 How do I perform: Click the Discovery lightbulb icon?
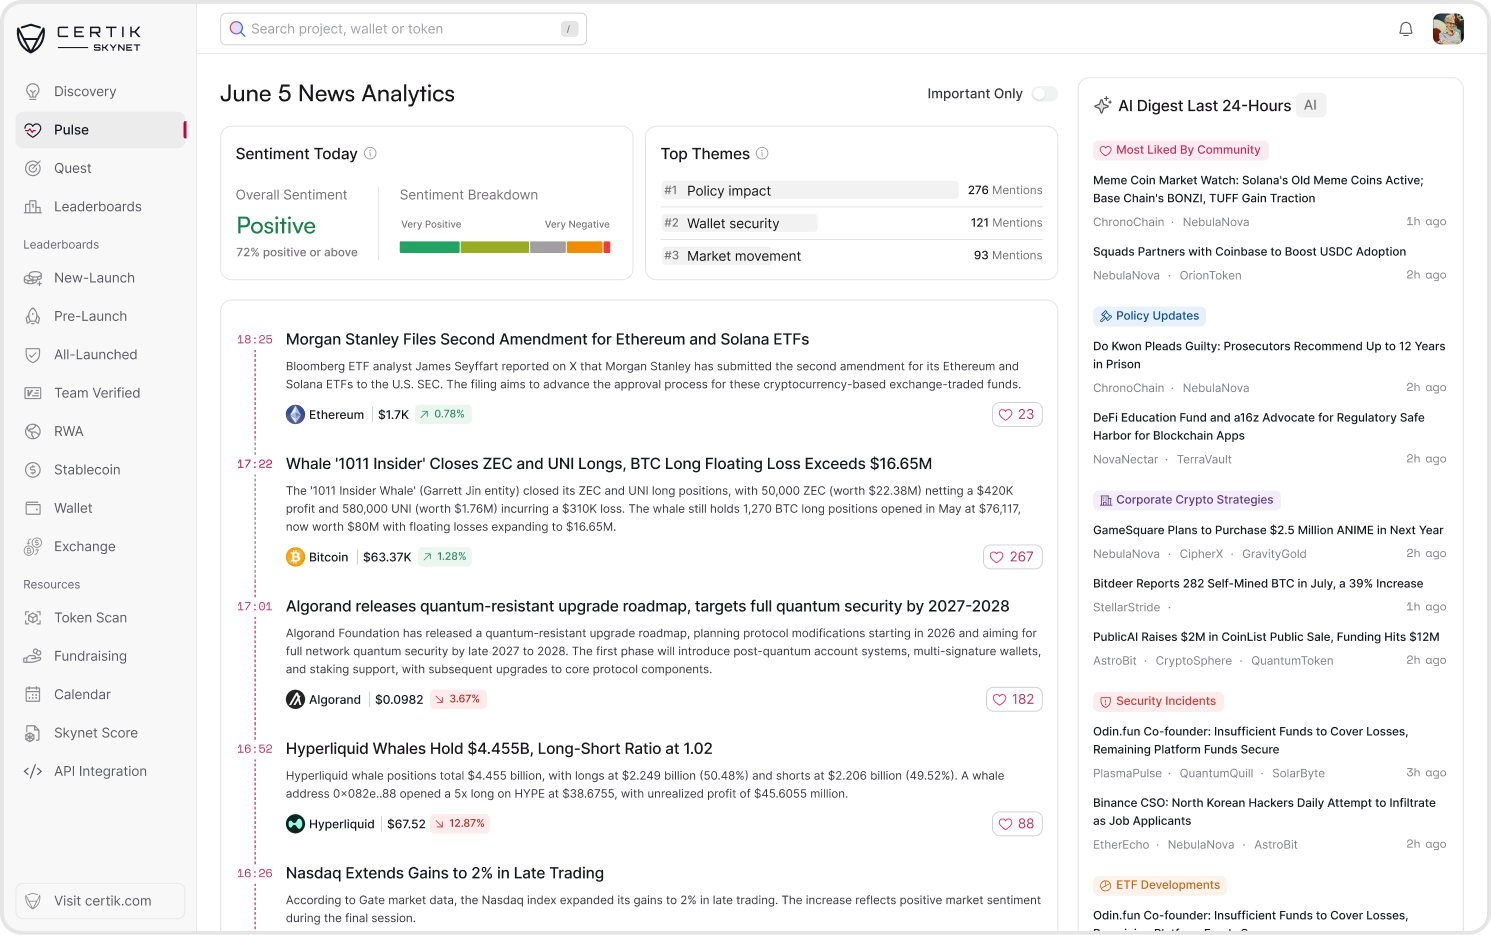coord(33,92)
